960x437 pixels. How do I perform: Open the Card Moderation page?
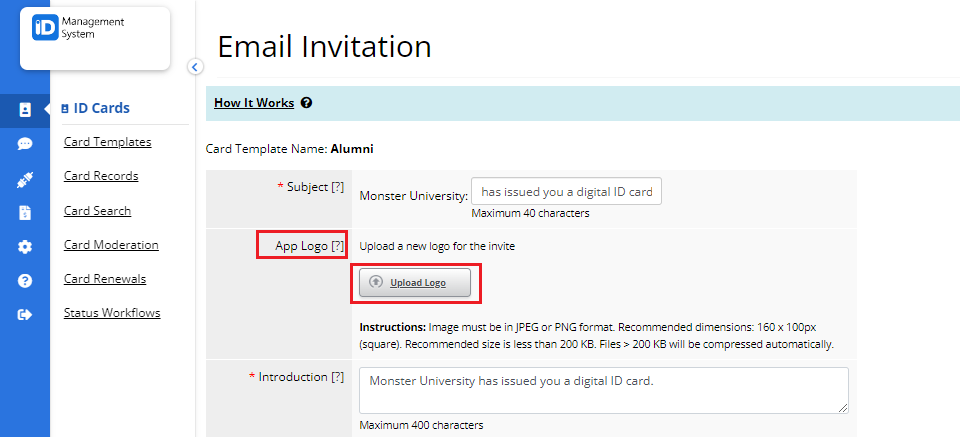point(111,245)
